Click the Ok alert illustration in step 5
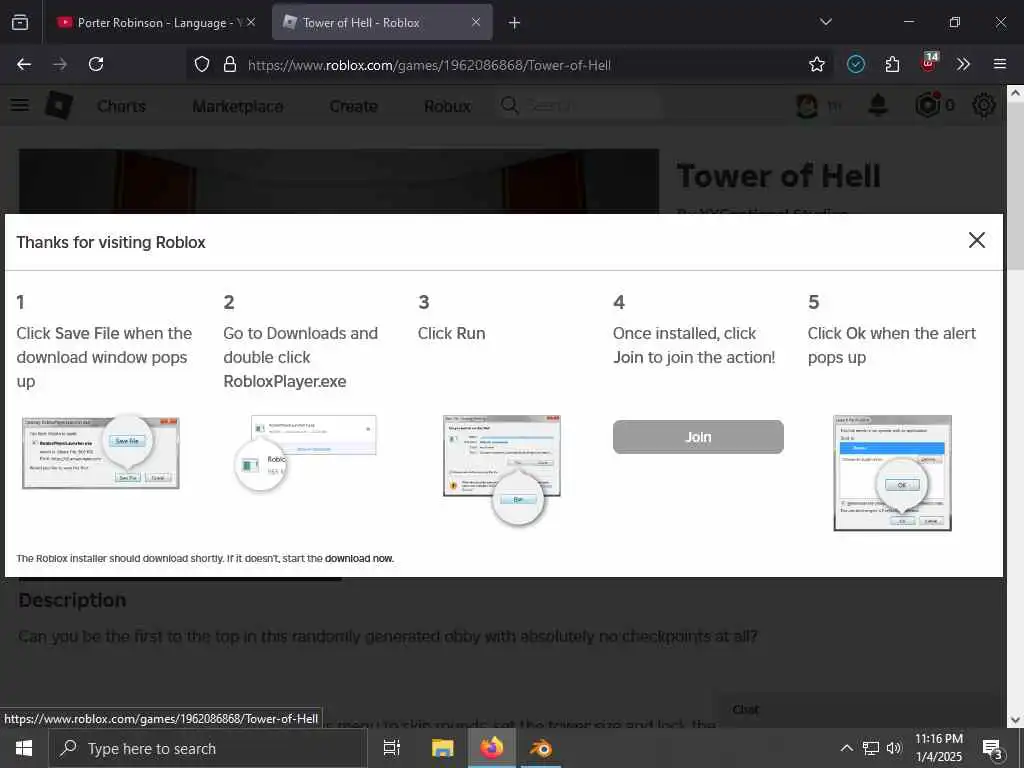Image resolution: width=1024 pixels, height=768 pixels. point(892,473)
